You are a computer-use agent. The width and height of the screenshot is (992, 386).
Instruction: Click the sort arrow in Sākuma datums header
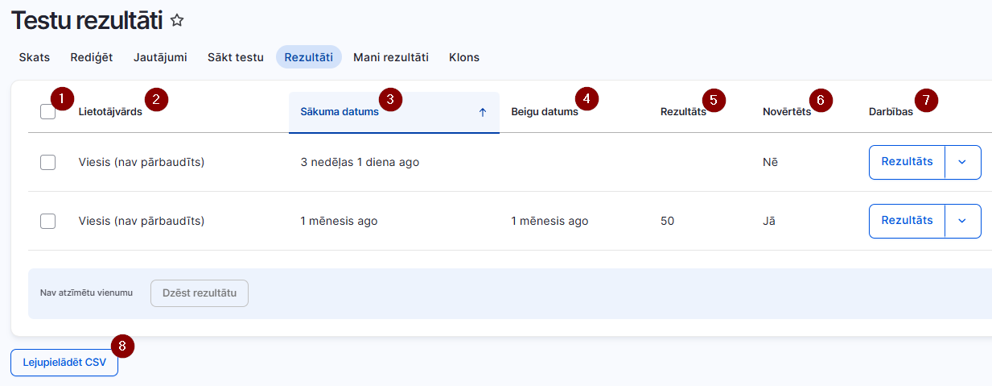[x=483, y=112]
